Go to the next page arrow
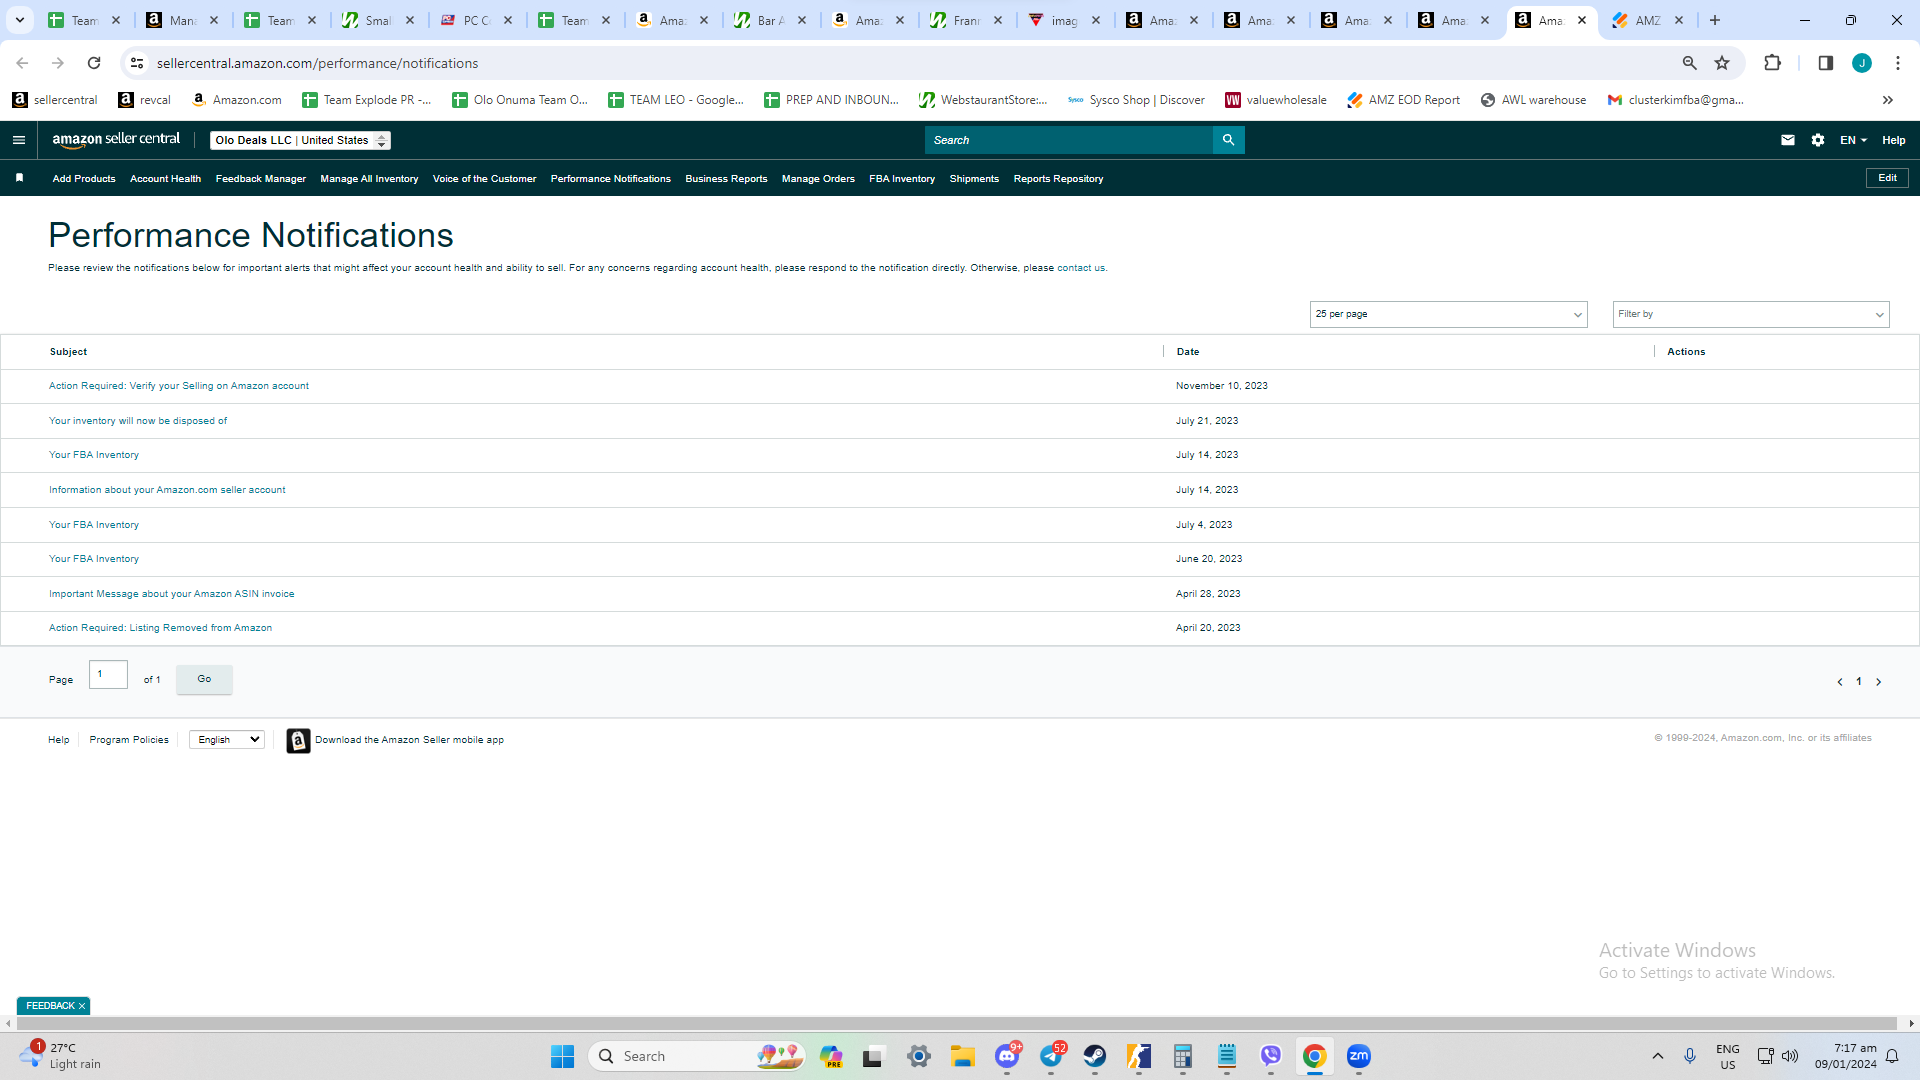The height and width of the screenshot is (1080, 1920). [1879, 682]
